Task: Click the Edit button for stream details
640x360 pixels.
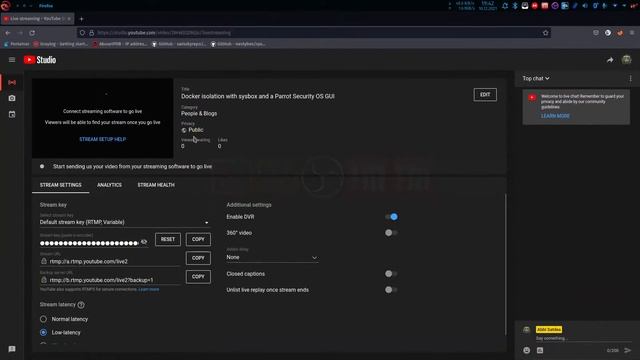Action: tap(485, 95)
